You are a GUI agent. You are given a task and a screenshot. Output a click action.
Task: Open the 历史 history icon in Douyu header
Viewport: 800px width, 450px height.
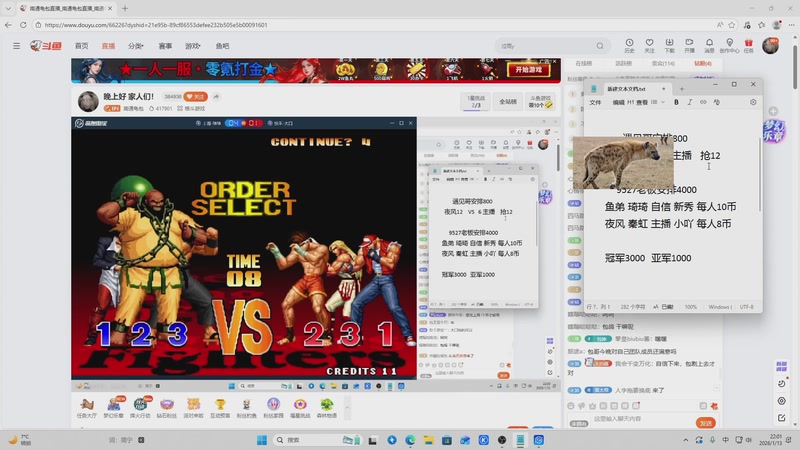click(x=629, y=45)
